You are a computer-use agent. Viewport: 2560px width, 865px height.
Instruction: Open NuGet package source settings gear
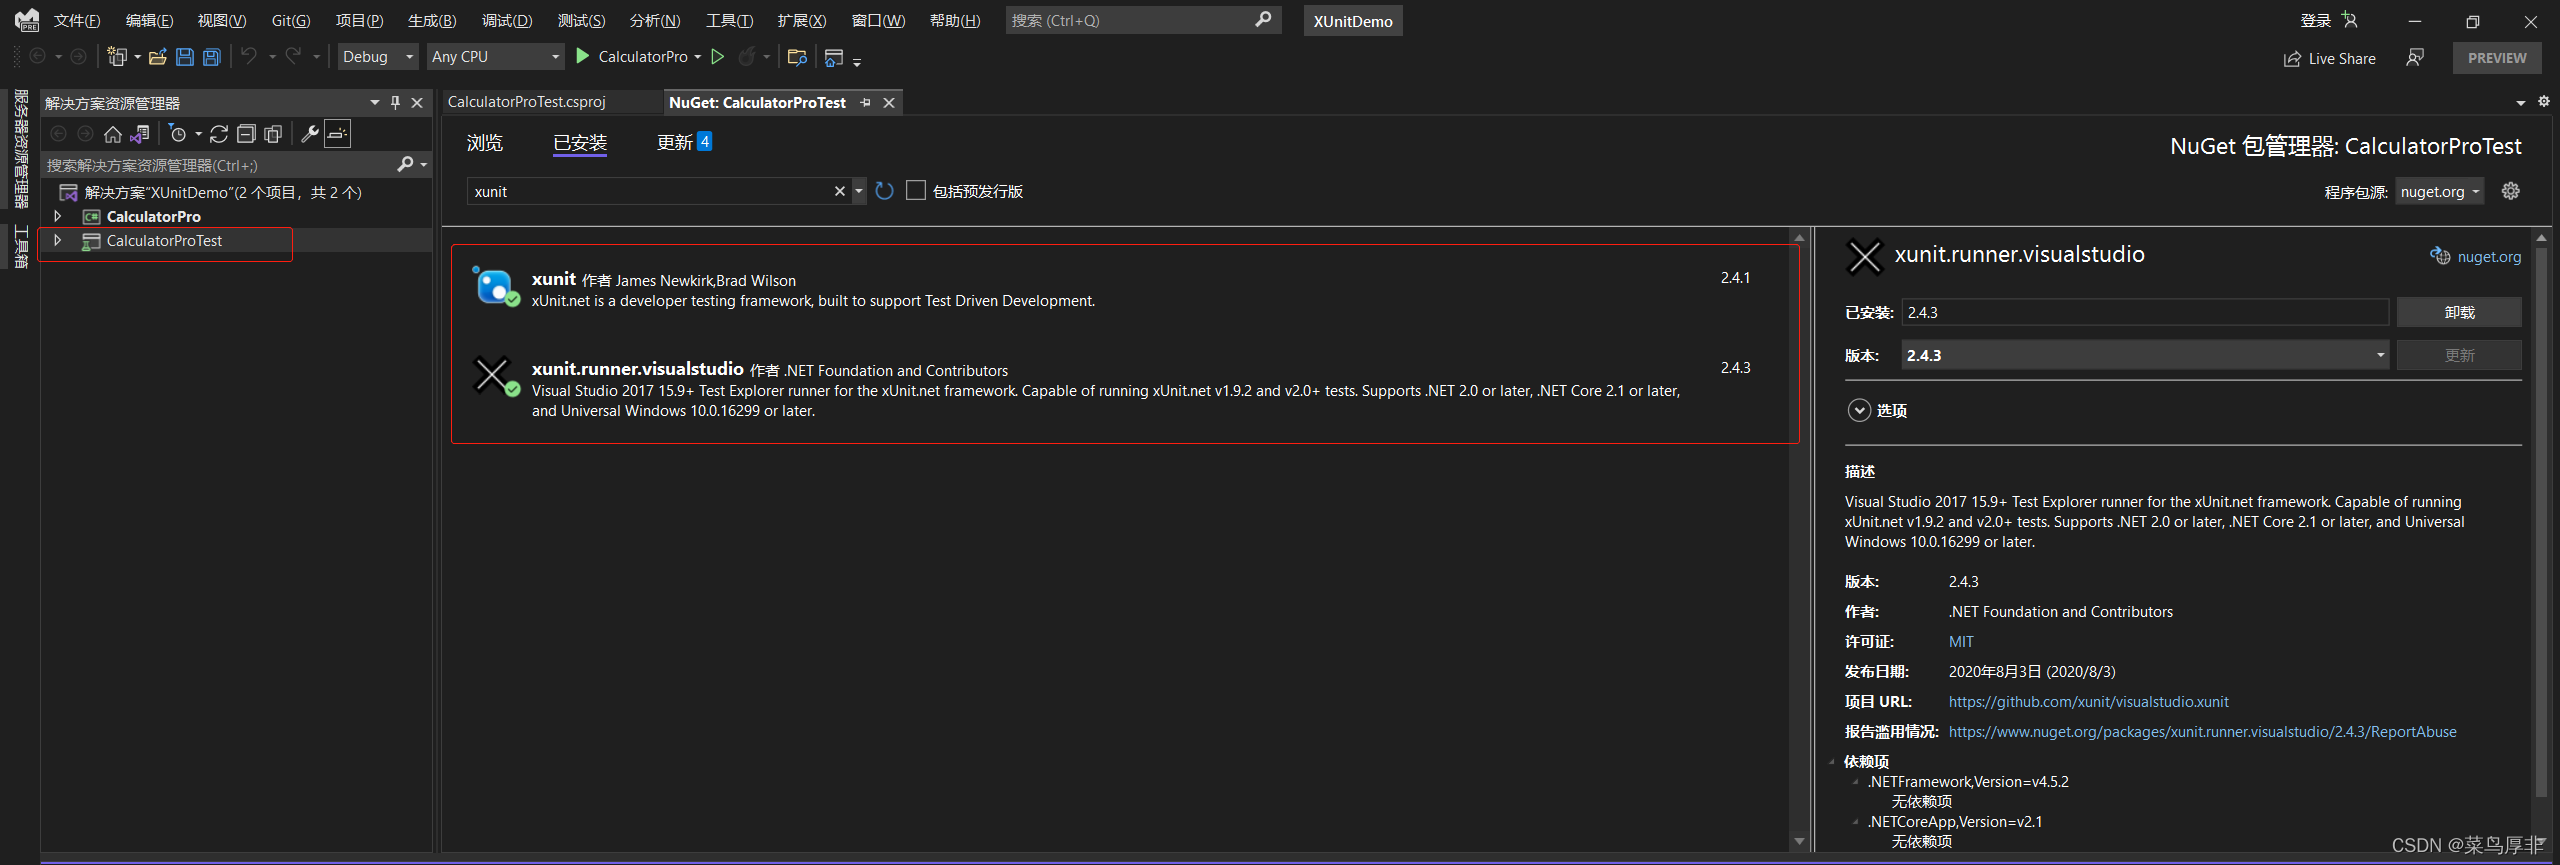point(2510,191)
